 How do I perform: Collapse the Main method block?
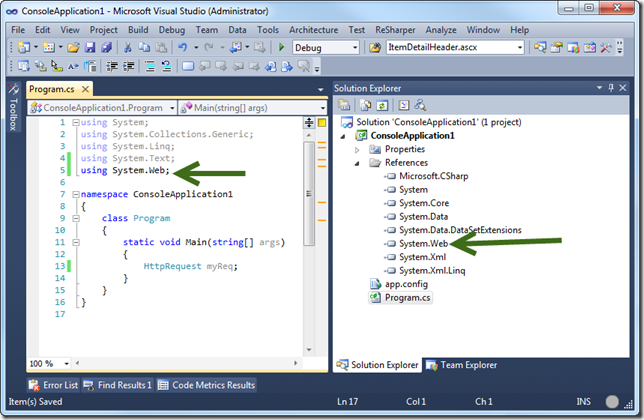[76, 242]
